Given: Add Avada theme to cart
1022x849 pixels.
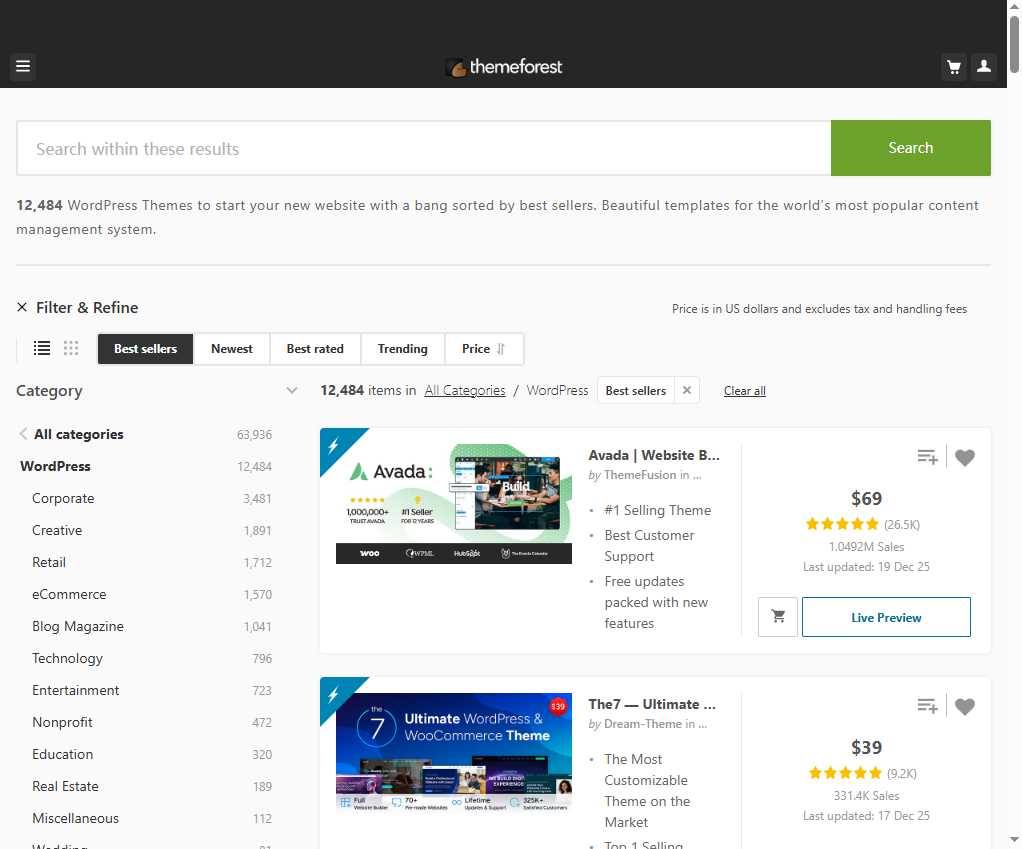Looking at the screenshot, I should (x=778, y=617).
